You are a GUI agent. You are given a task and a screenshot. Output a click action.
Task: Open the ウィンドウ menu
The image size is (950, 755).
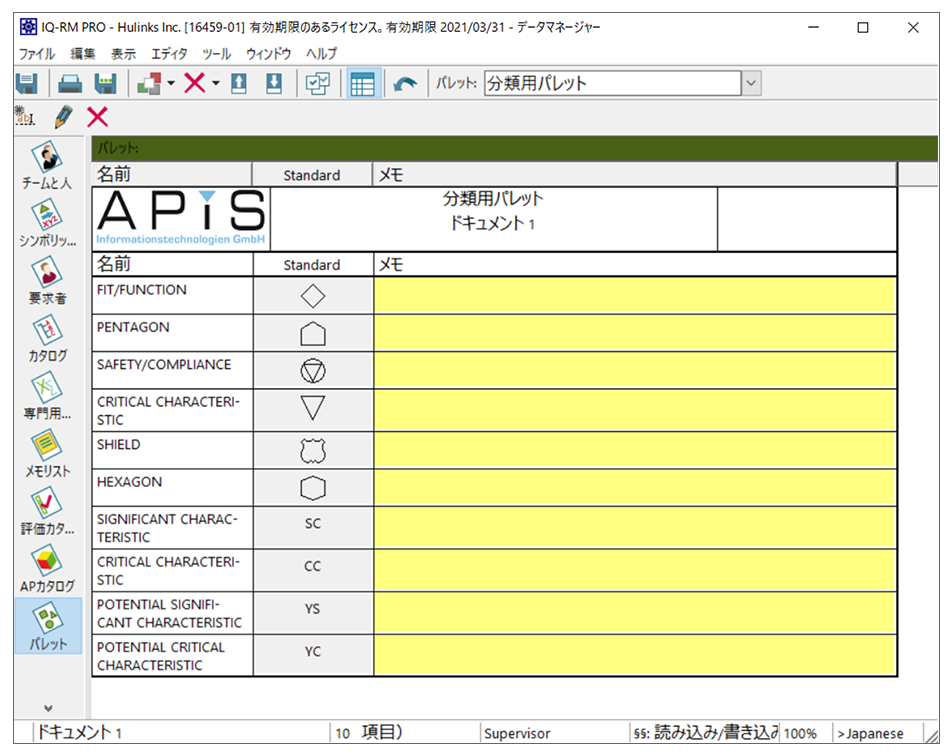pos(268,54)
